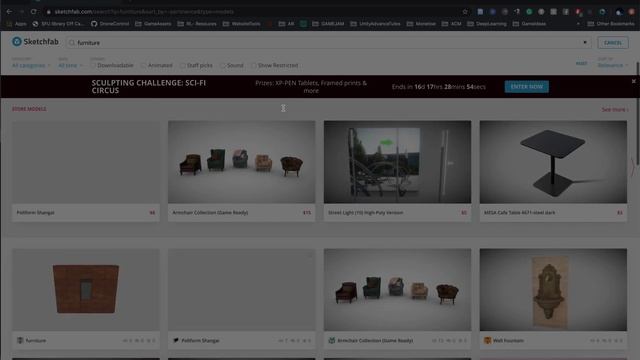Click the Wall Fountain model title
The width and height of the screenshot is (640, 360).
(508, 340)
